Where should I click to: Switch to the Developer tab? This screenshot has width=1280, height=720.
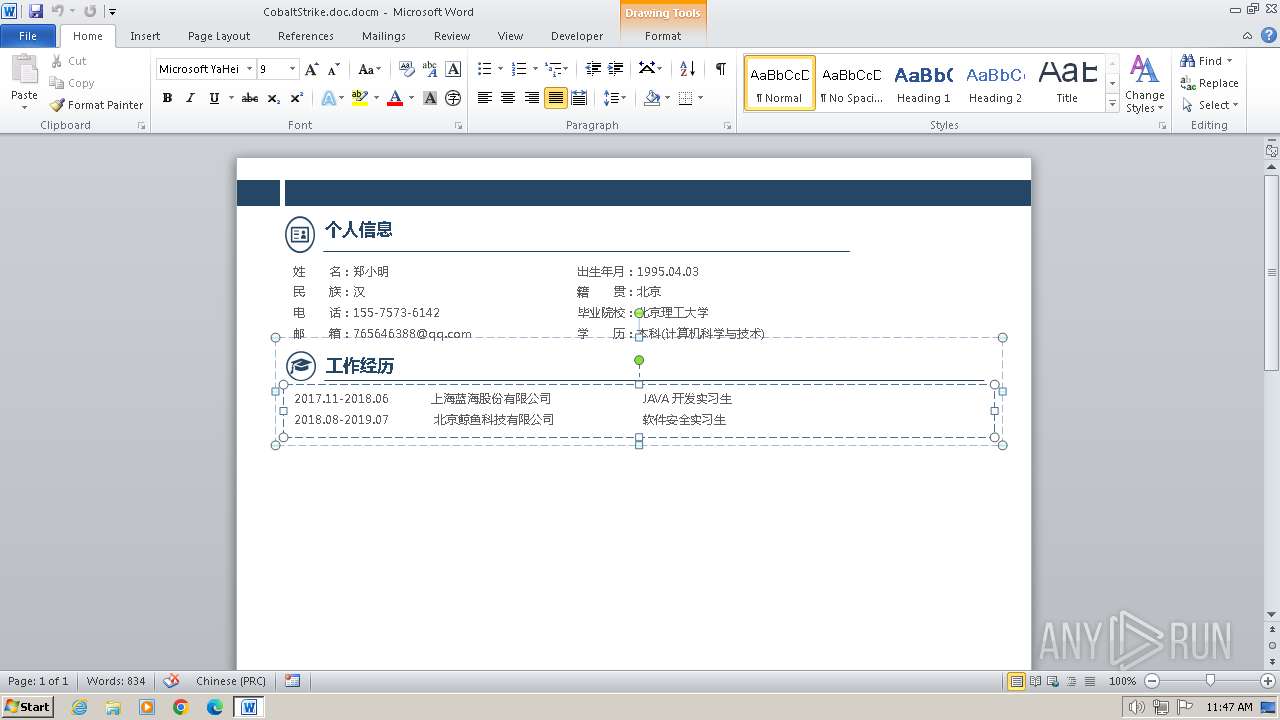(x=577, y=36)
